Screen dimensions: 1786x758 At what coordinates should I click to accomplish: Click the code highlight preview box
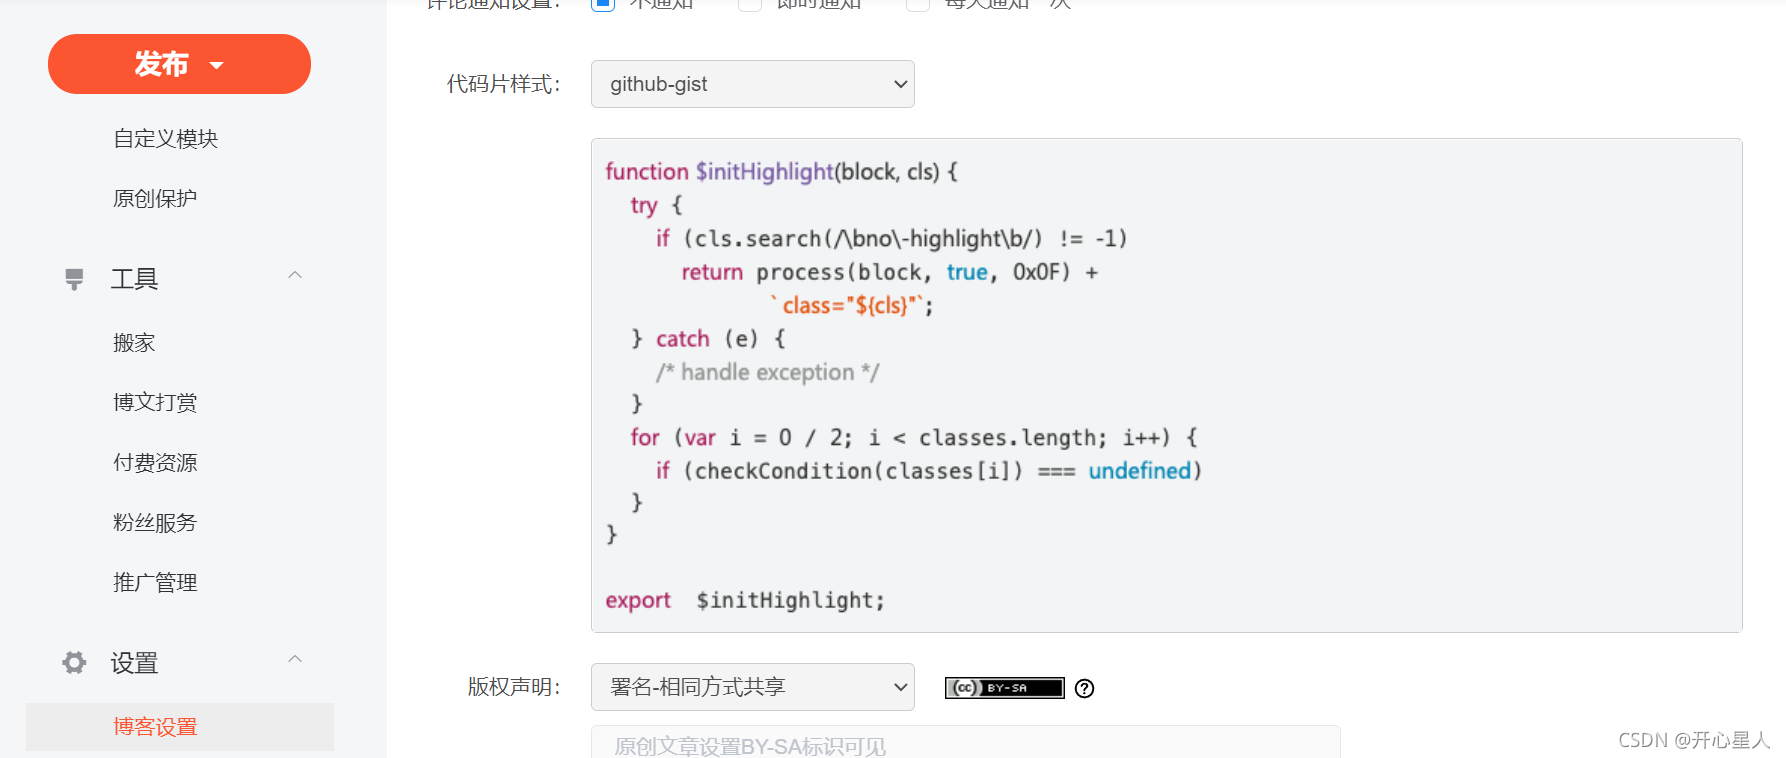[1166, 385]
